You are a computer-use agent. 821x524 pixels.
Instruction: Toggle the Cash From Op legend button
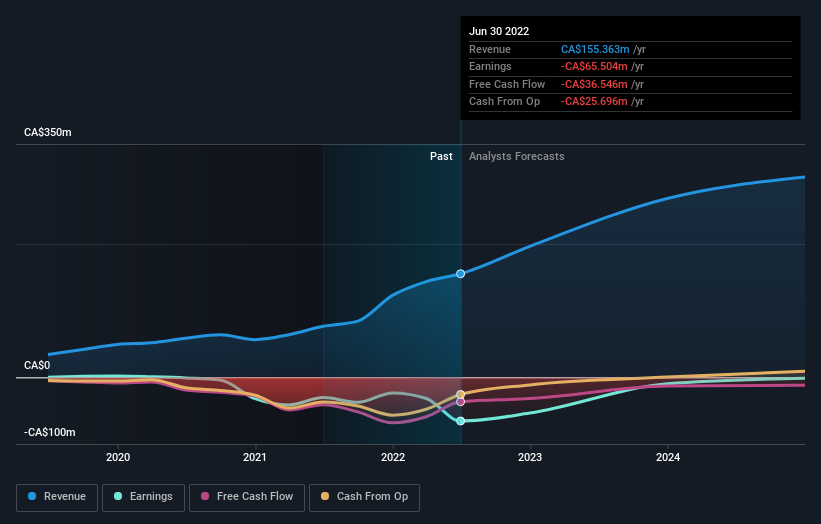pyautogui.click(x=364, y=497)
